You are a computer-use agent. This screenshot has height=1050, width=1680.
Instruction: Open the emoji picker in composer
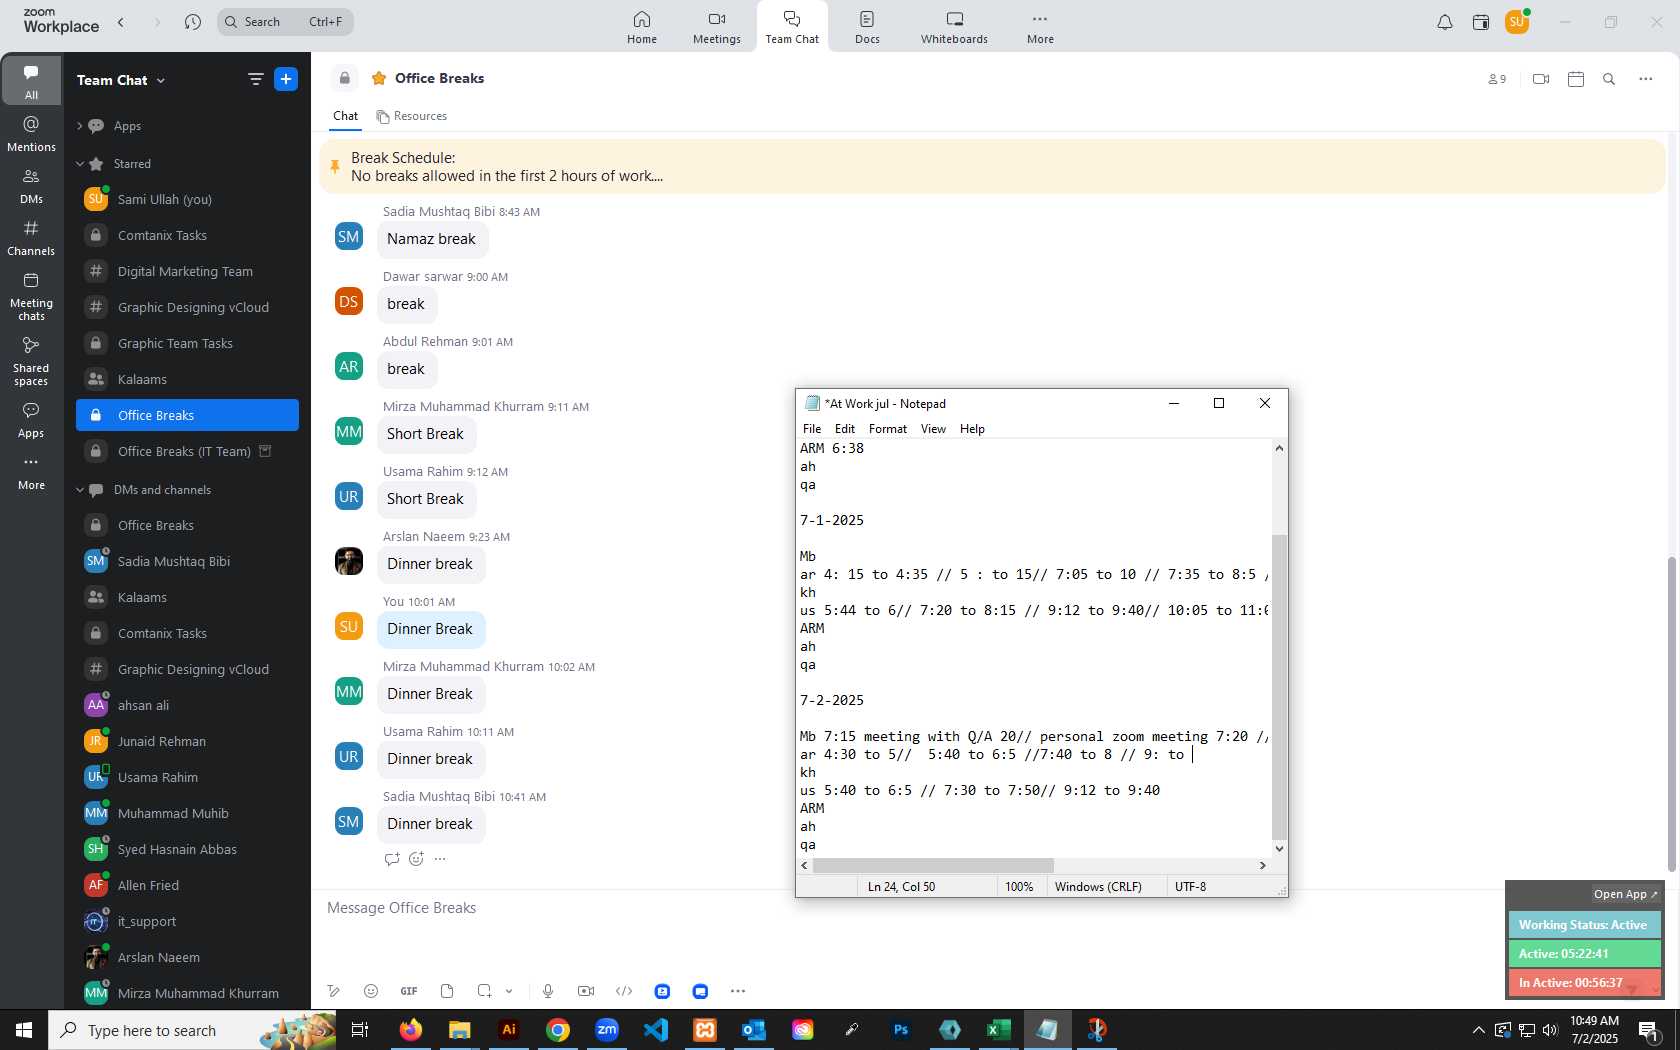371,991
